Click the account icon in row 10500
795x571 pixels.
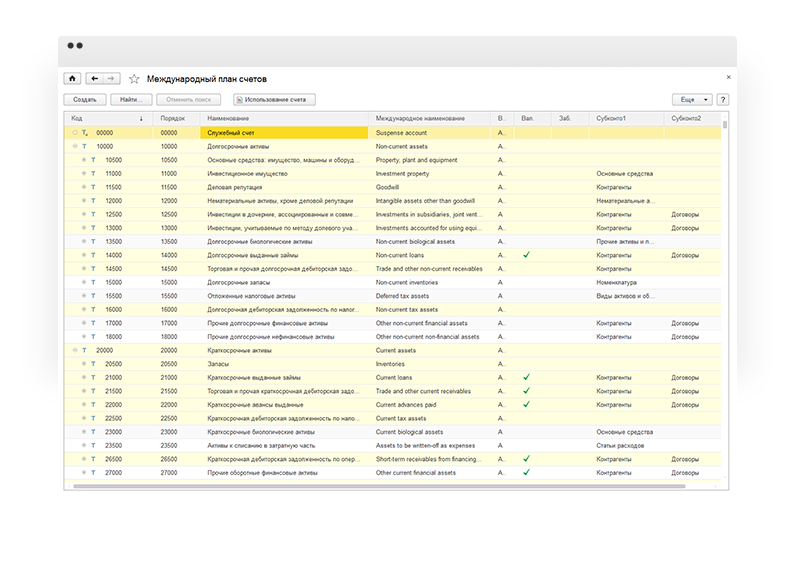93,160
